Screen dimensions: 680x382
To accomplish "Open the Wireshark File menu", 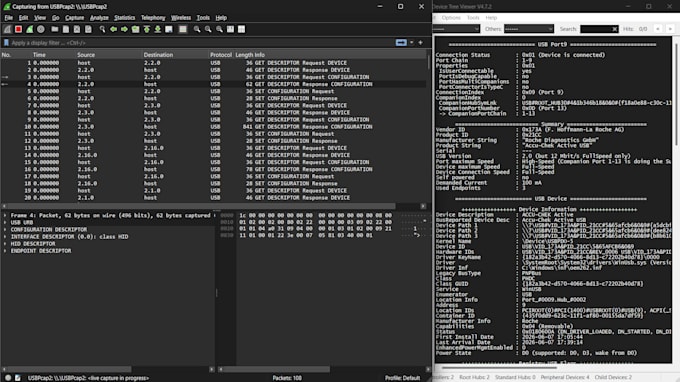I will point(9,18).
